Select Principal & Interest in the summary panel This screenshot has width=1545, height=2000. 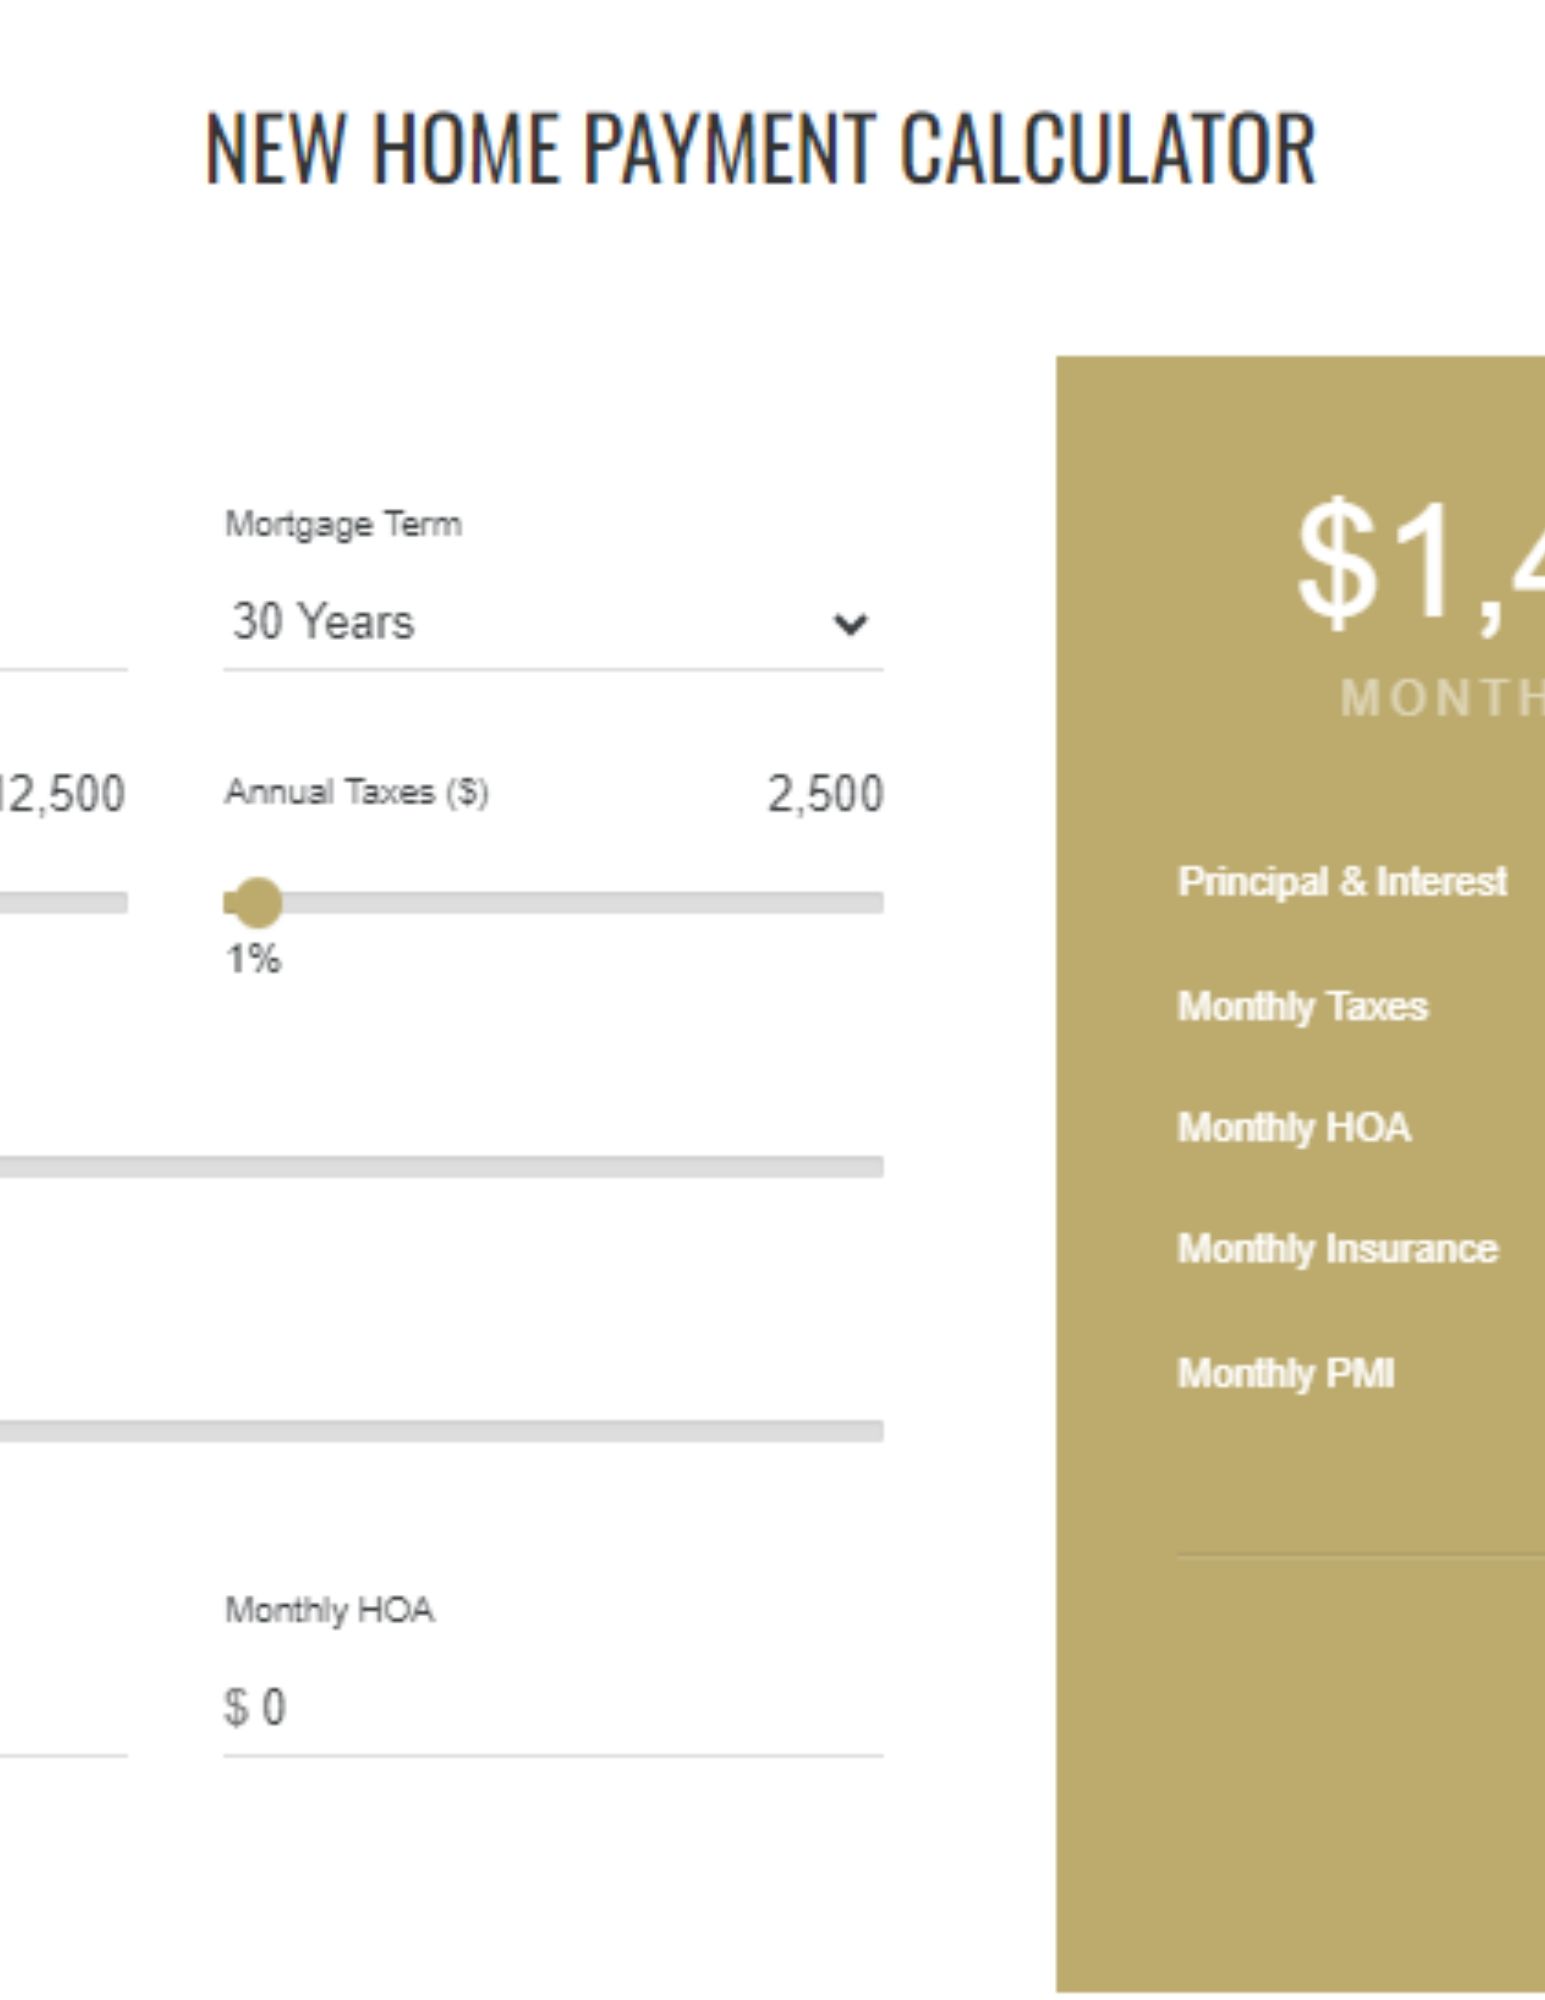[x=1342, y=882]
